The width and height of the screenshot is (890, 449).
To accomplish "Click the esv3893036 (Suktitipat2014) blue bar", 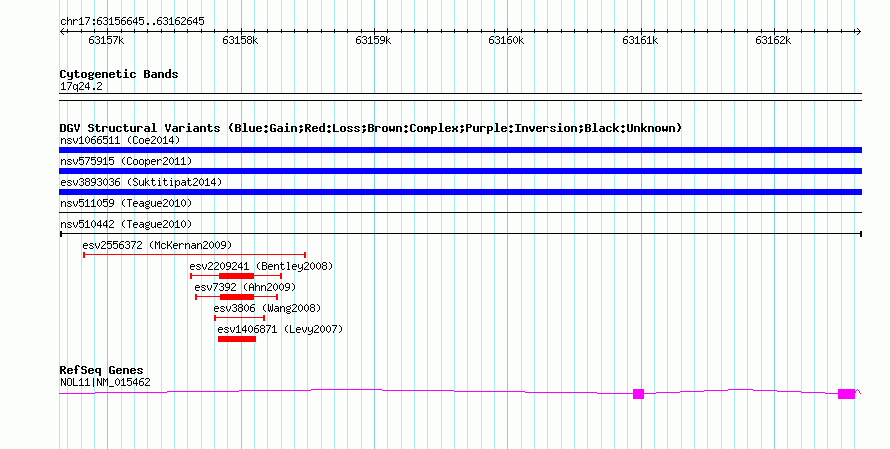I will [460, 192].
